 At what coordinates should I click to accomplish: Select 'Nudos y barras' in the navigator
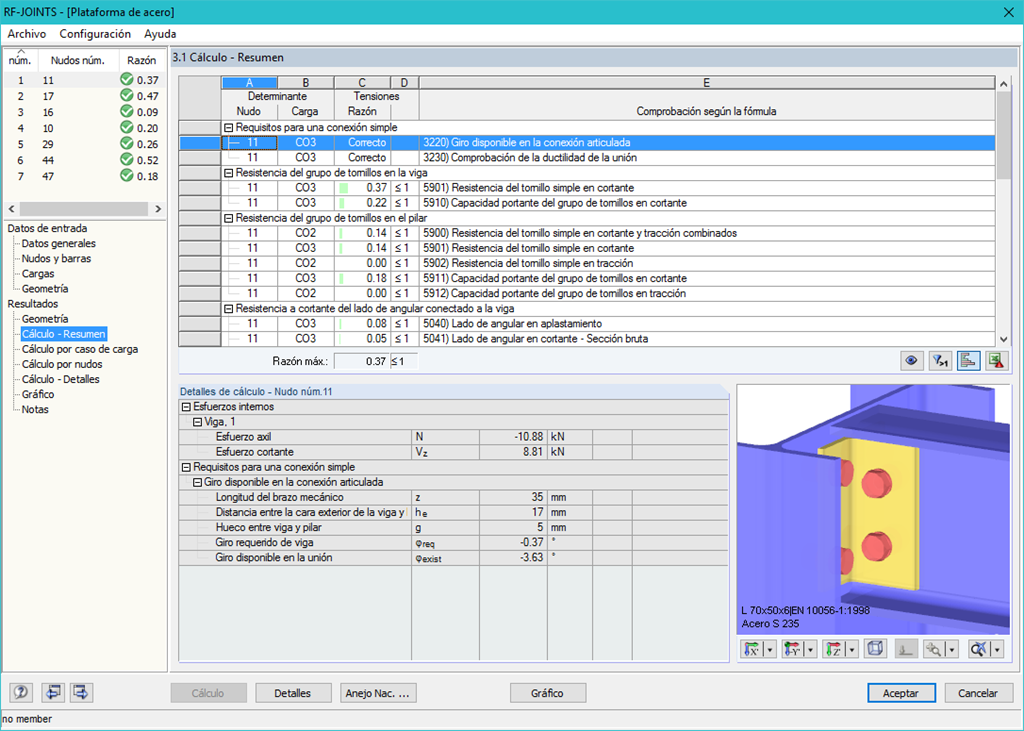tap(56, 258)
